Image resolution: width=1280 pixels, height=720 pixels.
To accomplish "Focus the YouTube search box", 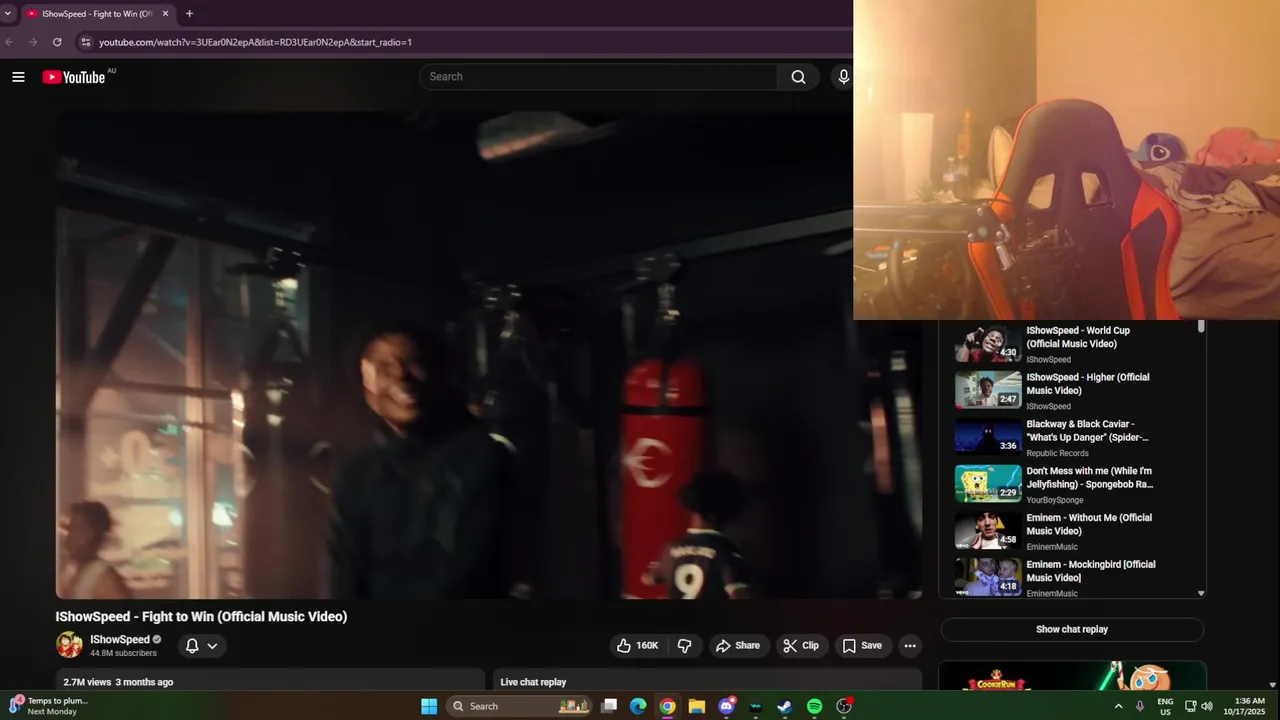I will click(x=598, y=77).
